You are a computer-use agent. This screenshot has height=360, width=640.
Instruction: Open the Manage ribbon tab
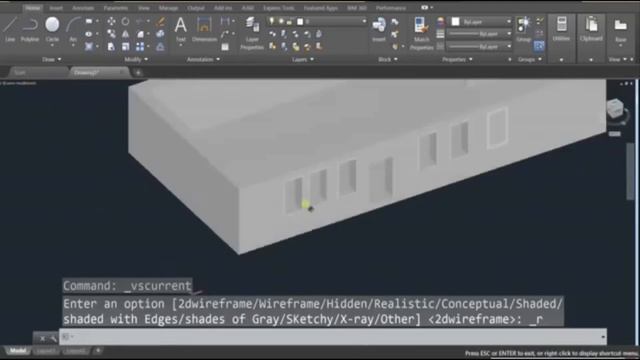pos(168,8)
